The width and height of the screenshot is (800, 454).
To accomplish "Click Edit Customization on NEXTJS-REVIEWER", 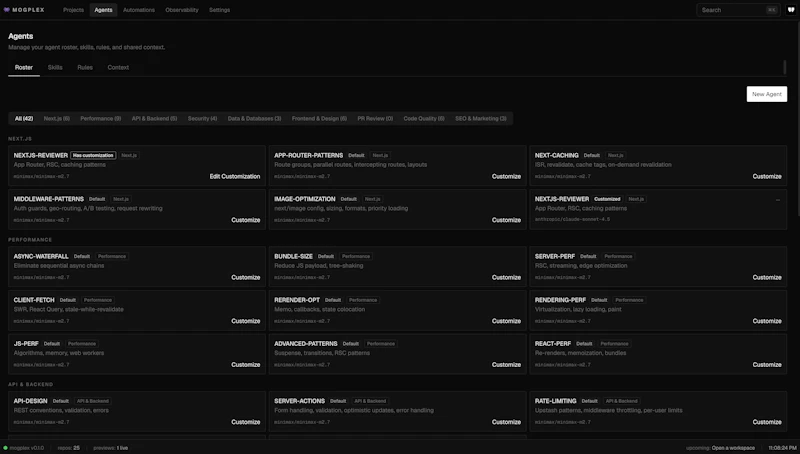I will click(235, 176).
